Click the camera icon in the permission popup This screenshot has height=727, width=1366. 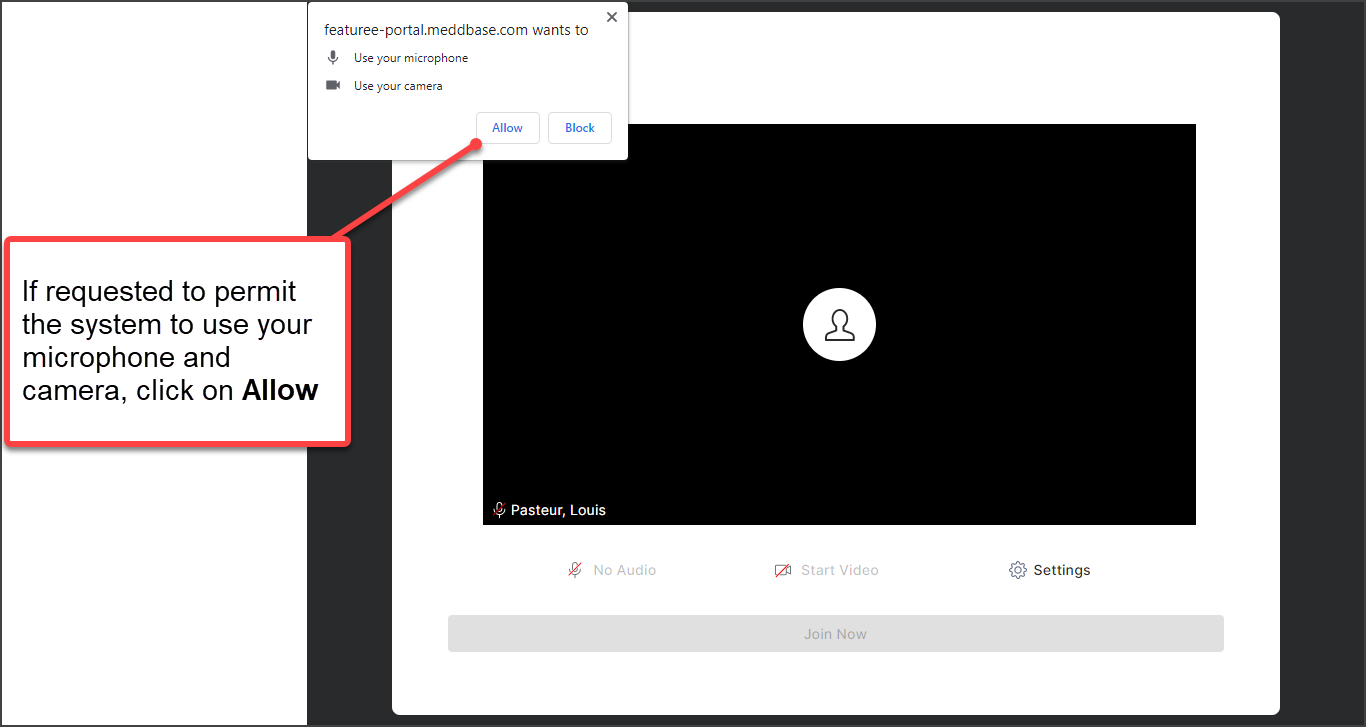(x=333, y=86)
